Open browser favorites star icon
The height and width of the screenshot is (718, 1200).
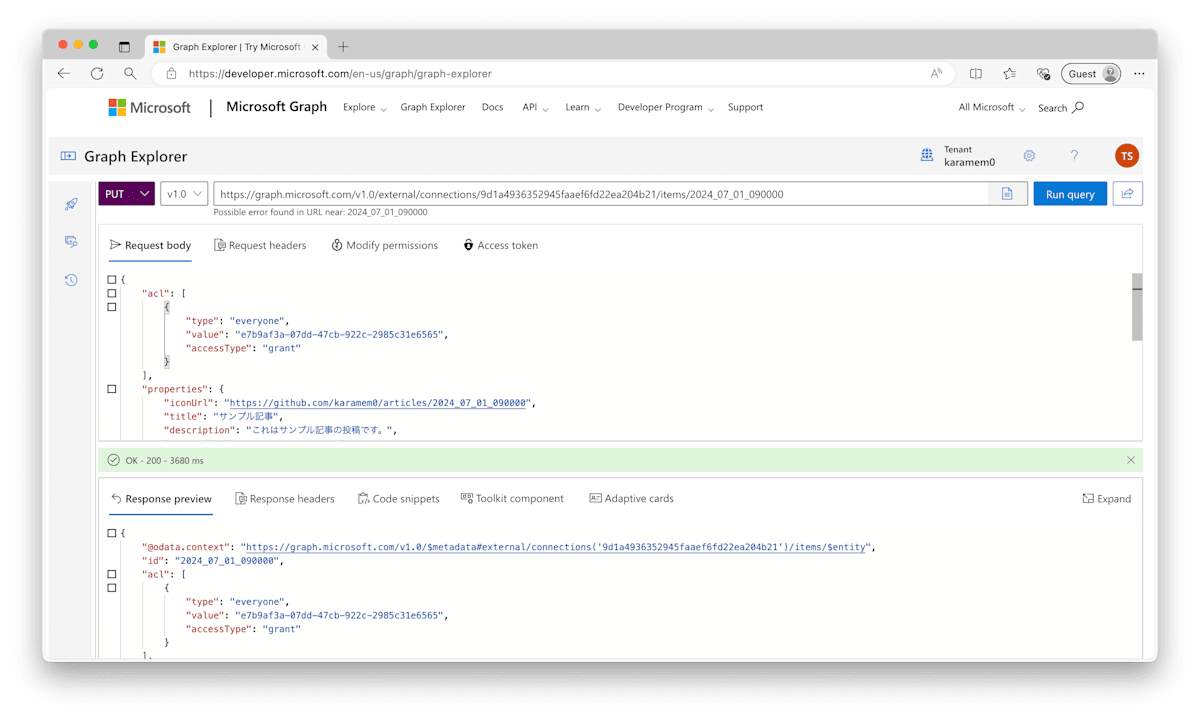[1010, 73]
